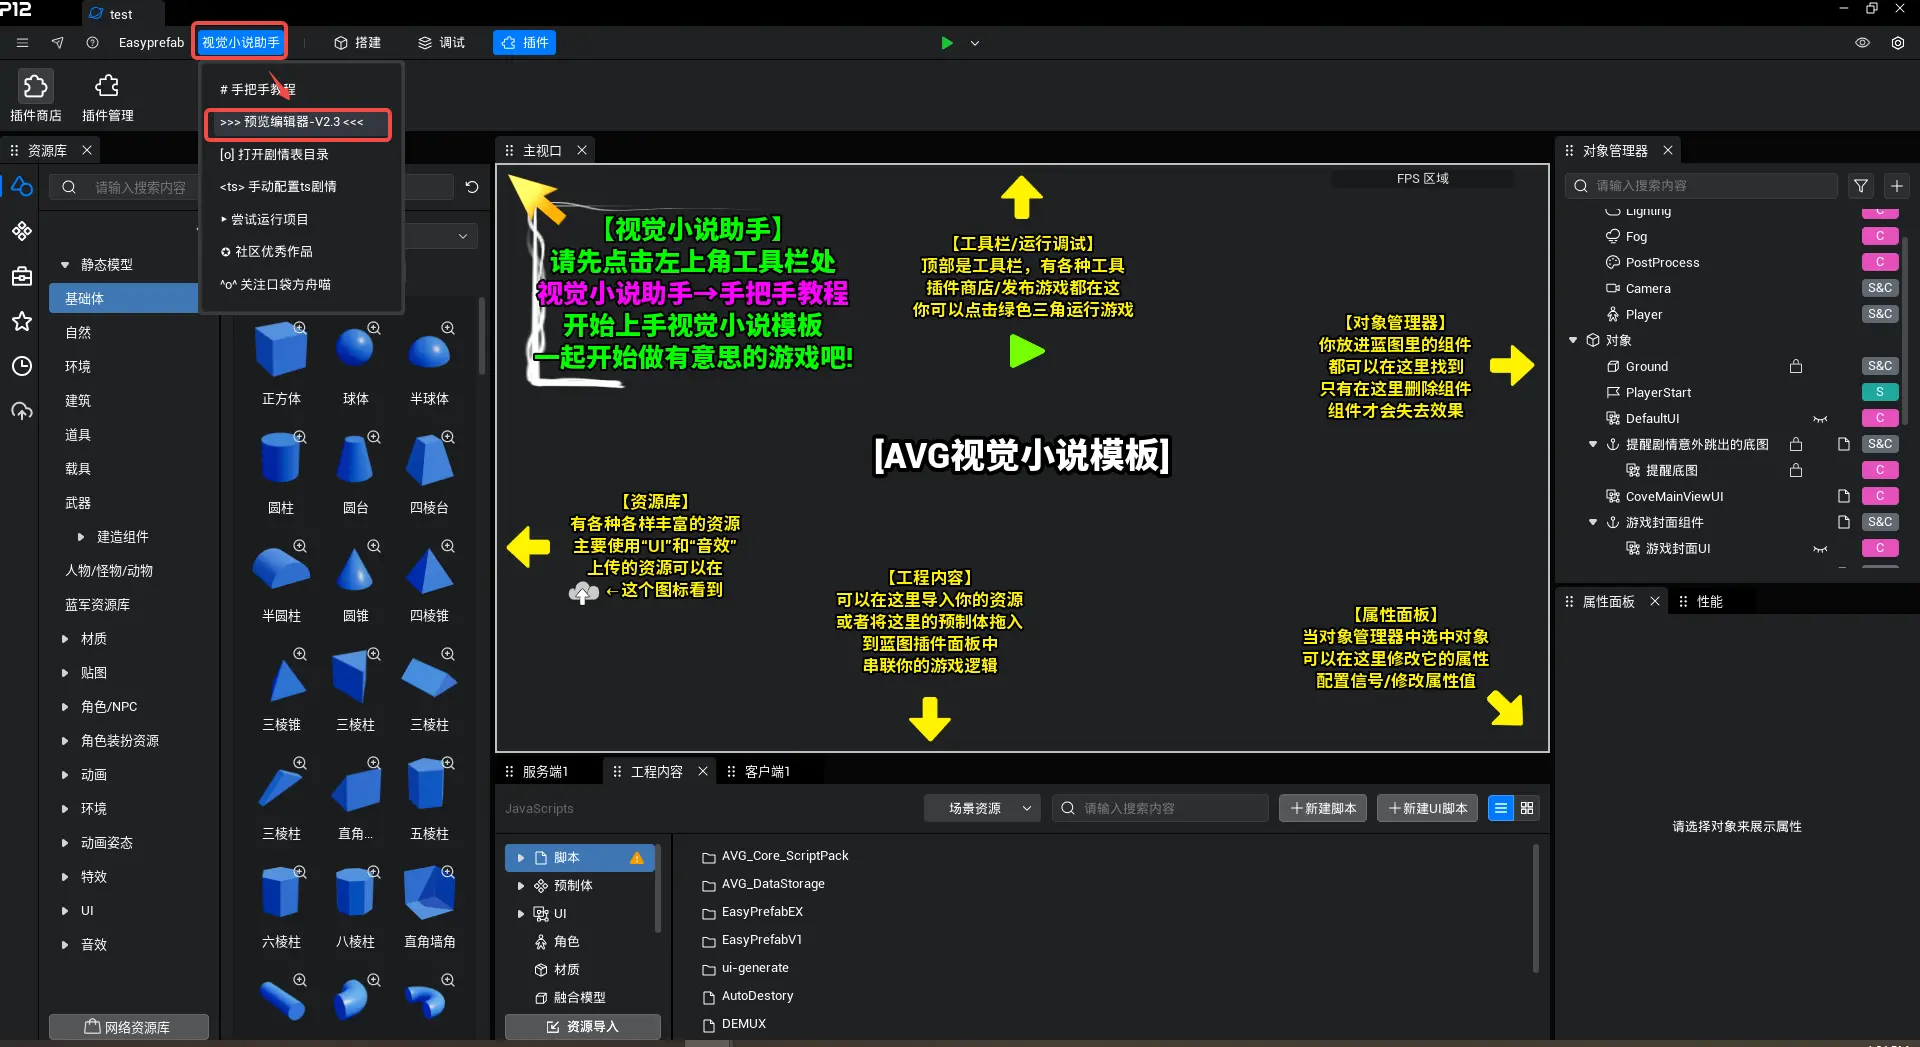Open the cloud upload sidebar icon
This screenshot has width=1920, height=1047.
22,411
